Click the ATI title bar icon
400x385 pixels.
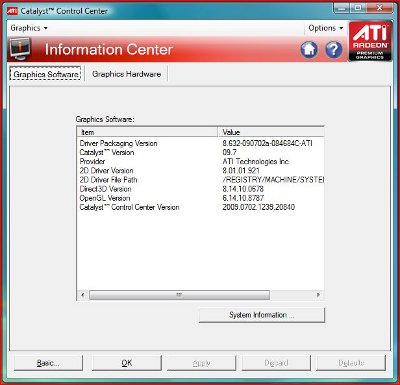click(x=12, y=11)
